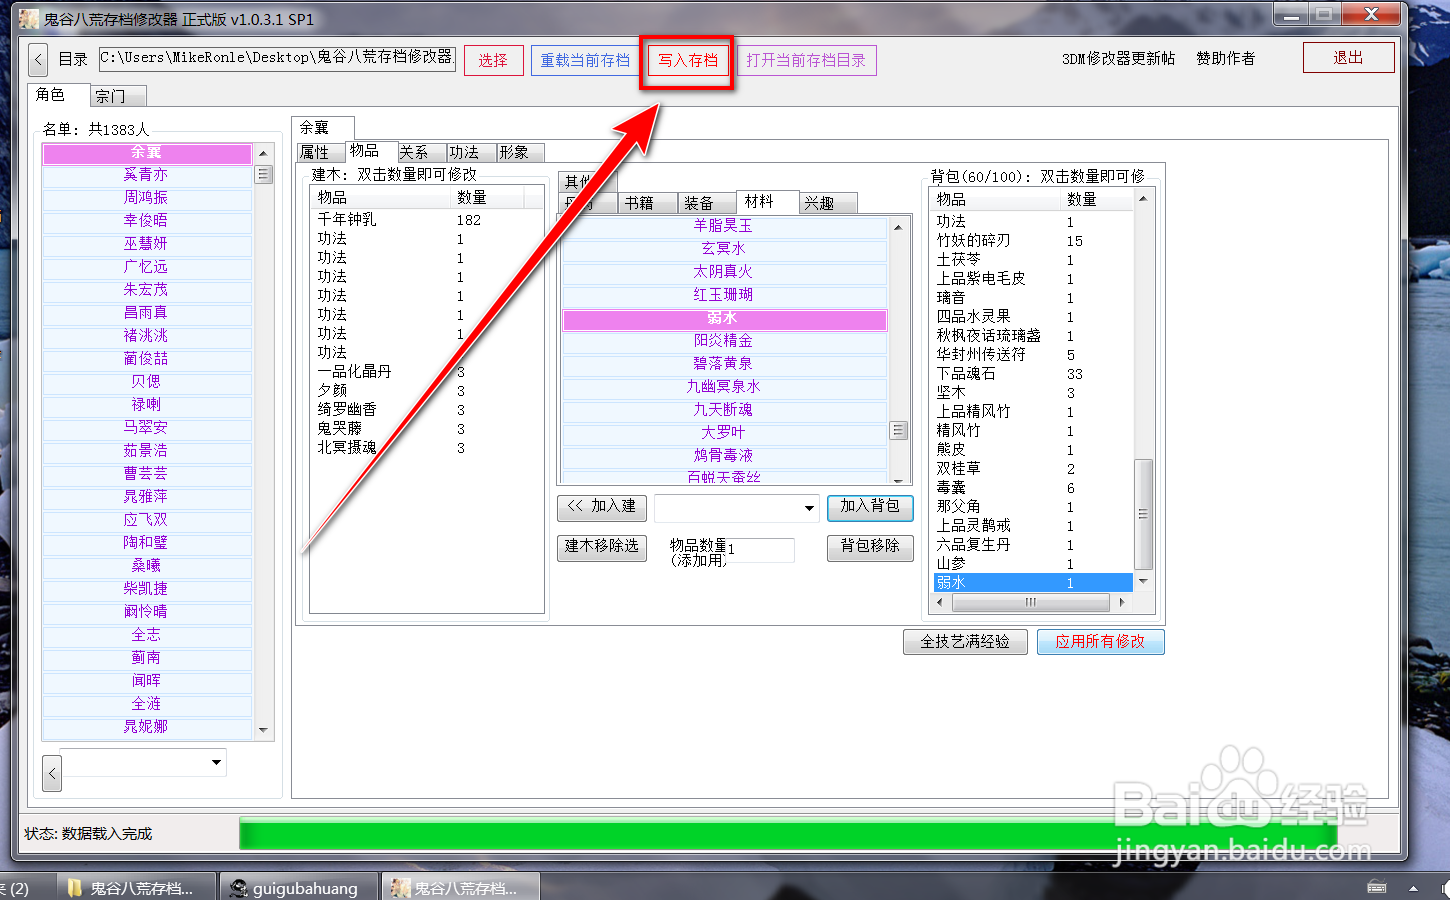Click the backpack list vertical scrollbar thumb
The image size is (1450, 900).
click(x=1143, y=514)
